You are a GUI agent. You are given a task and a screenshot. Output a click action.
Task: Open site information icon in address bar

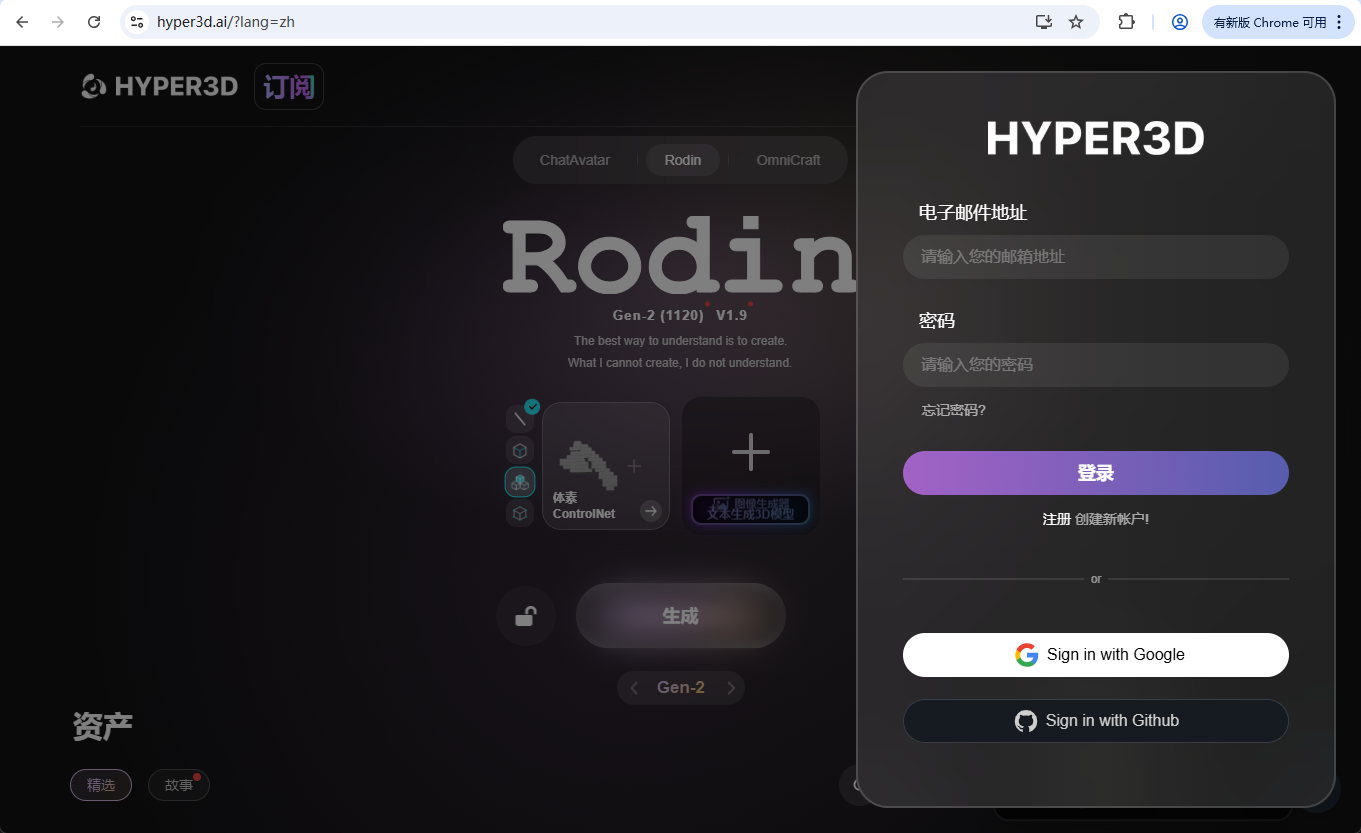point(138,22)
